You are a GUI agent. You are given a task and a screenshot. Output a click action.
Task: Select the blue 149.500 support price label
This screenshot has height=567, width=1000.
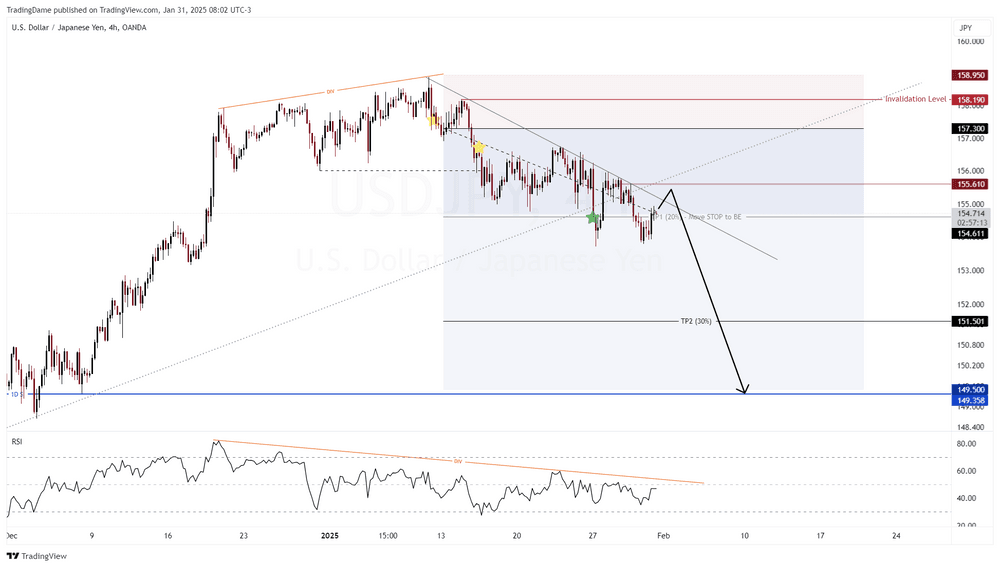[971, 389]
